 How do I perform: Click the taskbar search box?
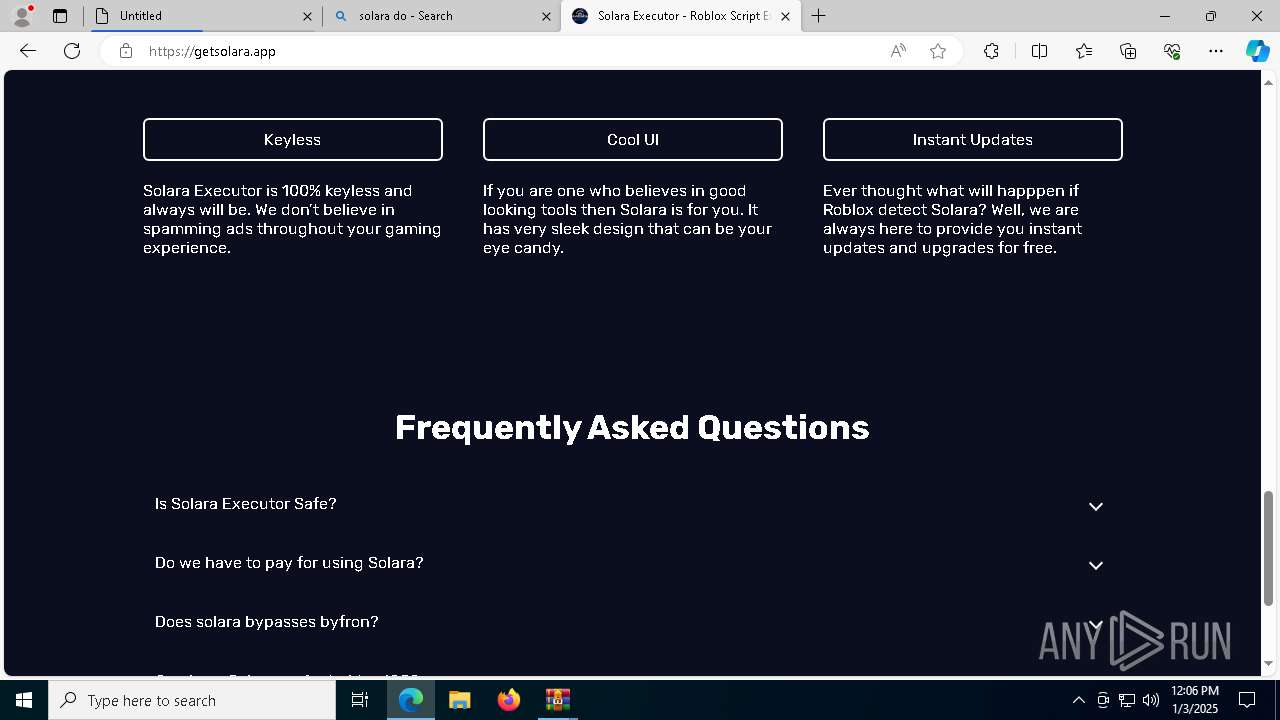[192, 700]
